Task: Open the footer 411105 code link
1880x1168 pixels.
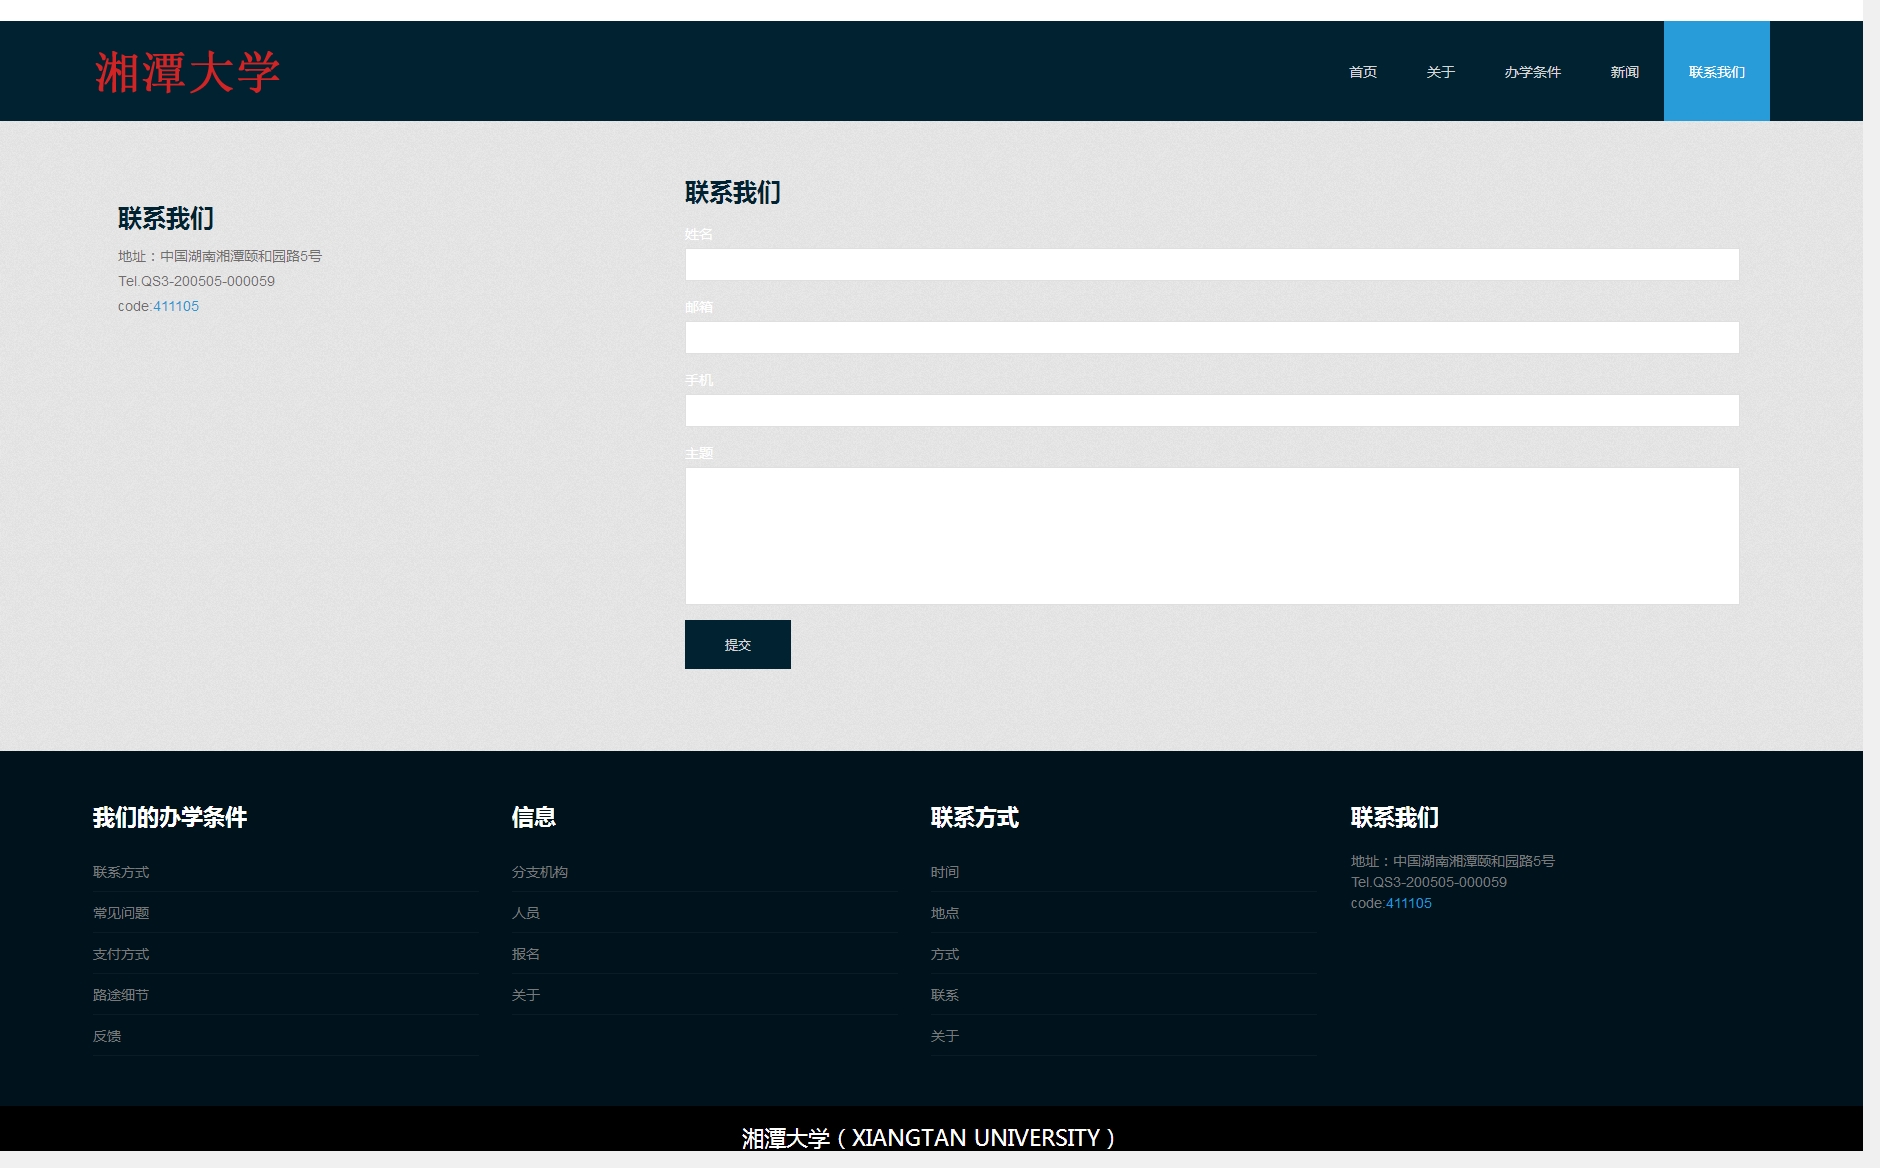Action: (1408, 903)
